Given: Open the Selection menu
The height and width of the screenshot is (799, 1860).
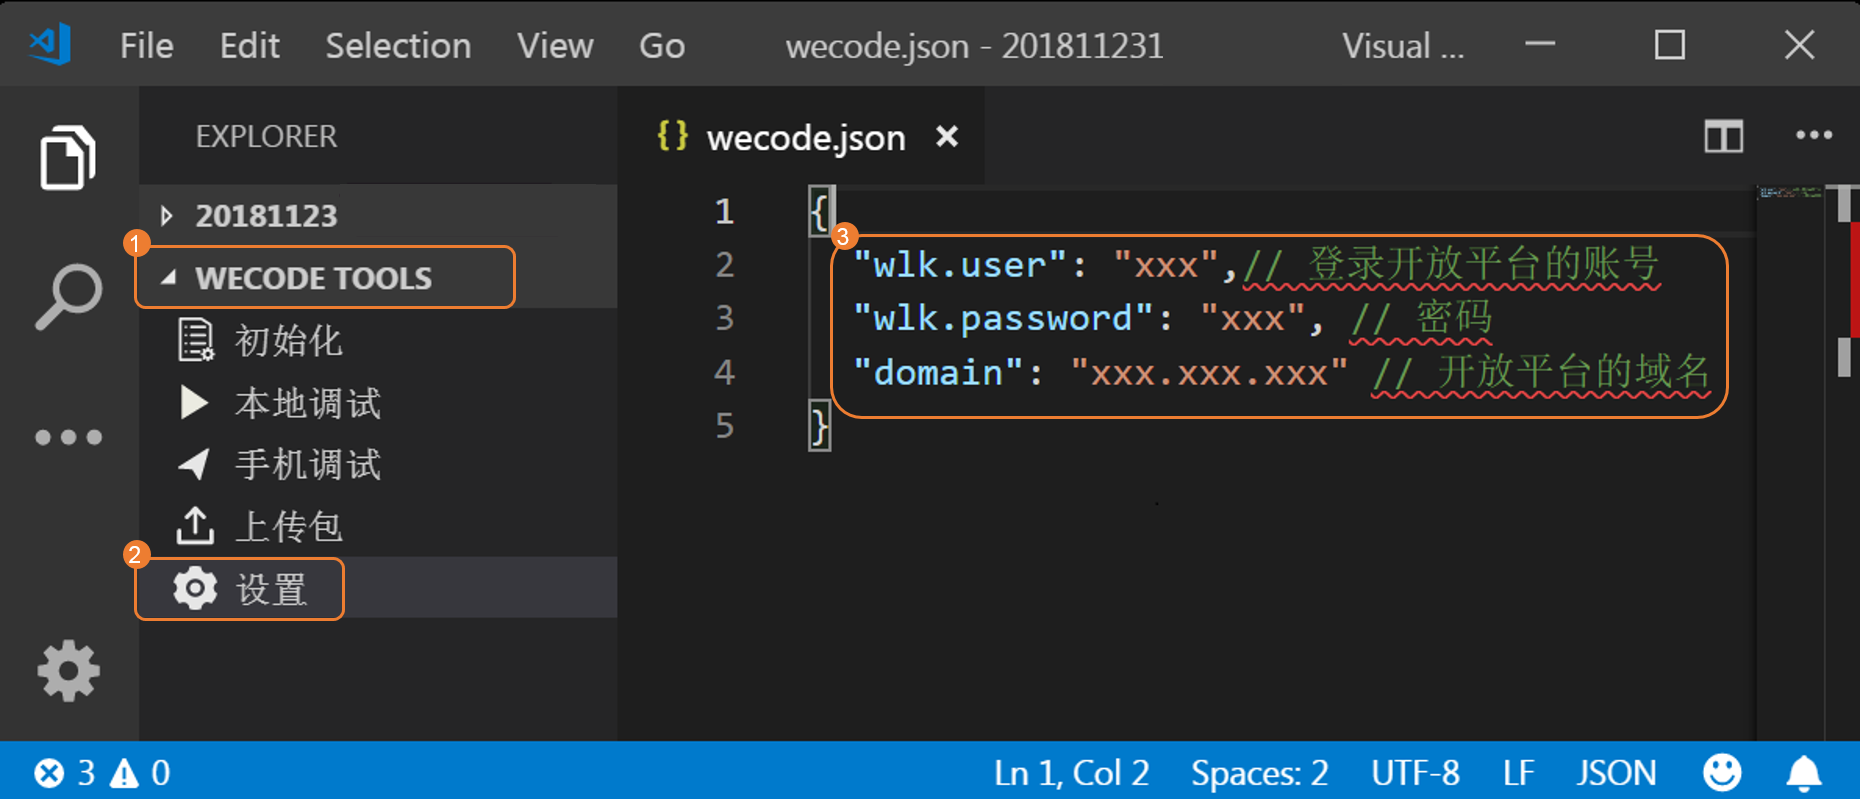Looking at the screenshot, I should pos(398,46).
